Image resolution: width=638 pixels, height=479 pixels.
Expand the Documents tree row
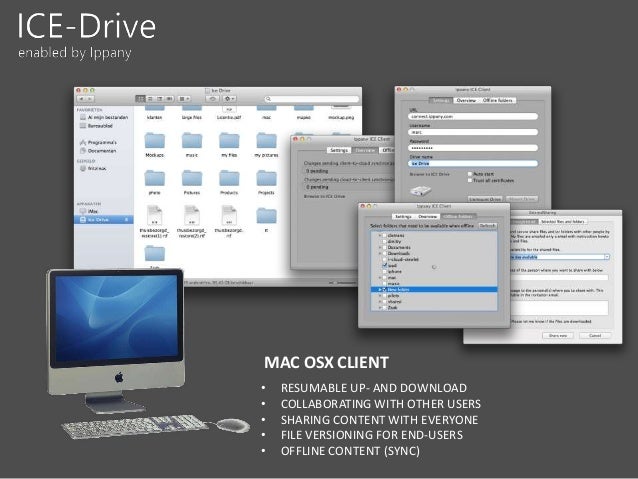[380, 247]
